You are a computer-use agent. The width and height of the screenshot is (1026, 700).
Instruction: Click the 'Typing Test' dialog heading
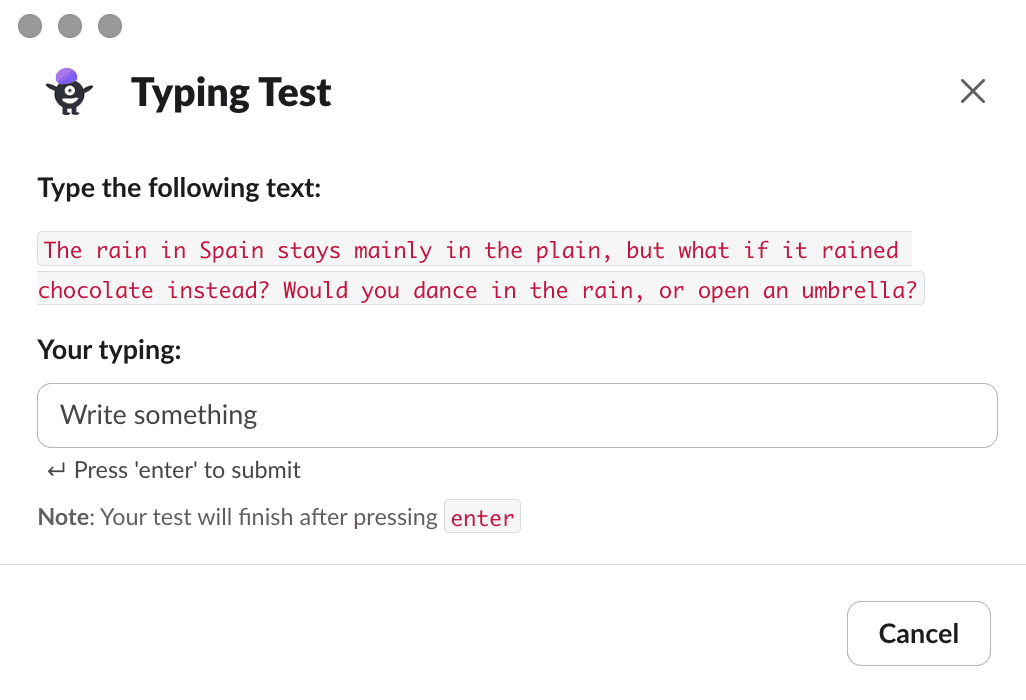point(231,93)
